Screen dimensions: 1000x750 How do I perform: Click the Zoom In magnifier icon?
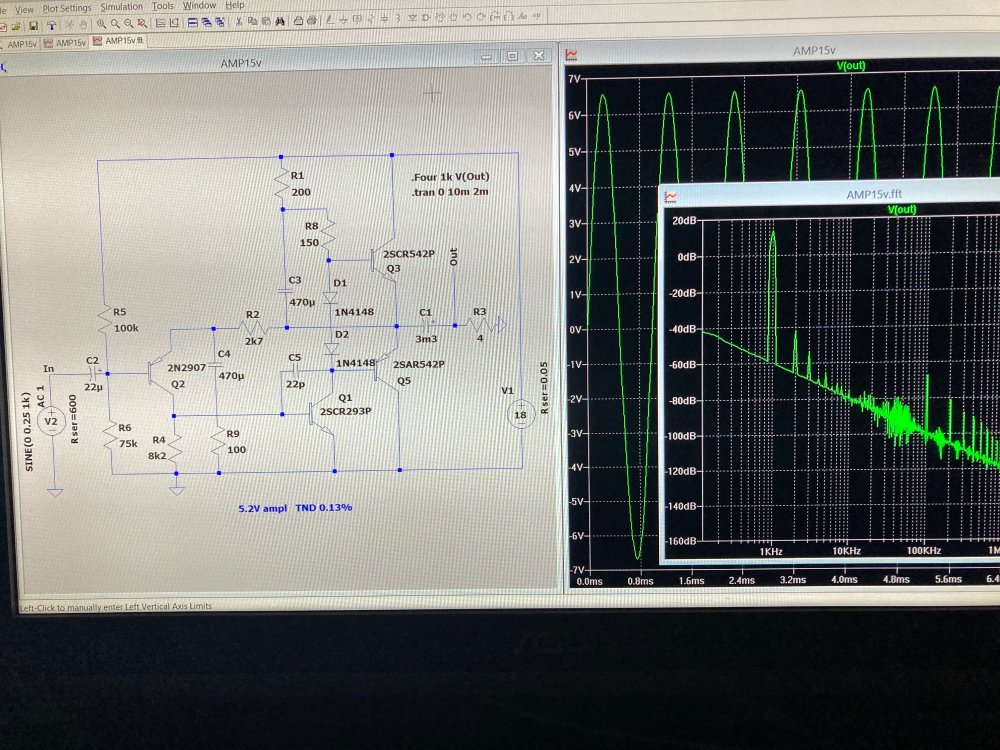(x=103, y=23)
